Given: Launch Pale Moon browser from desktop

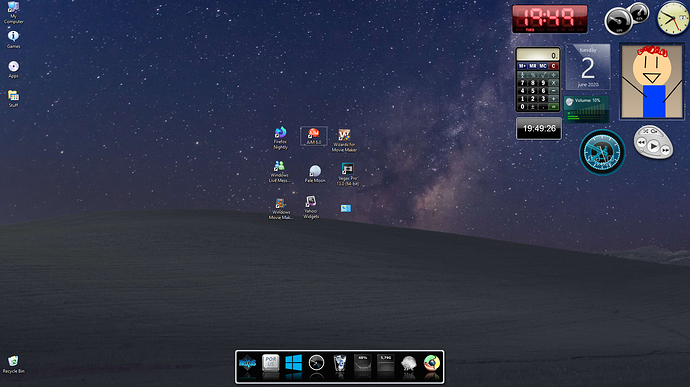Looking at the screenshot, I should [315, 173].
